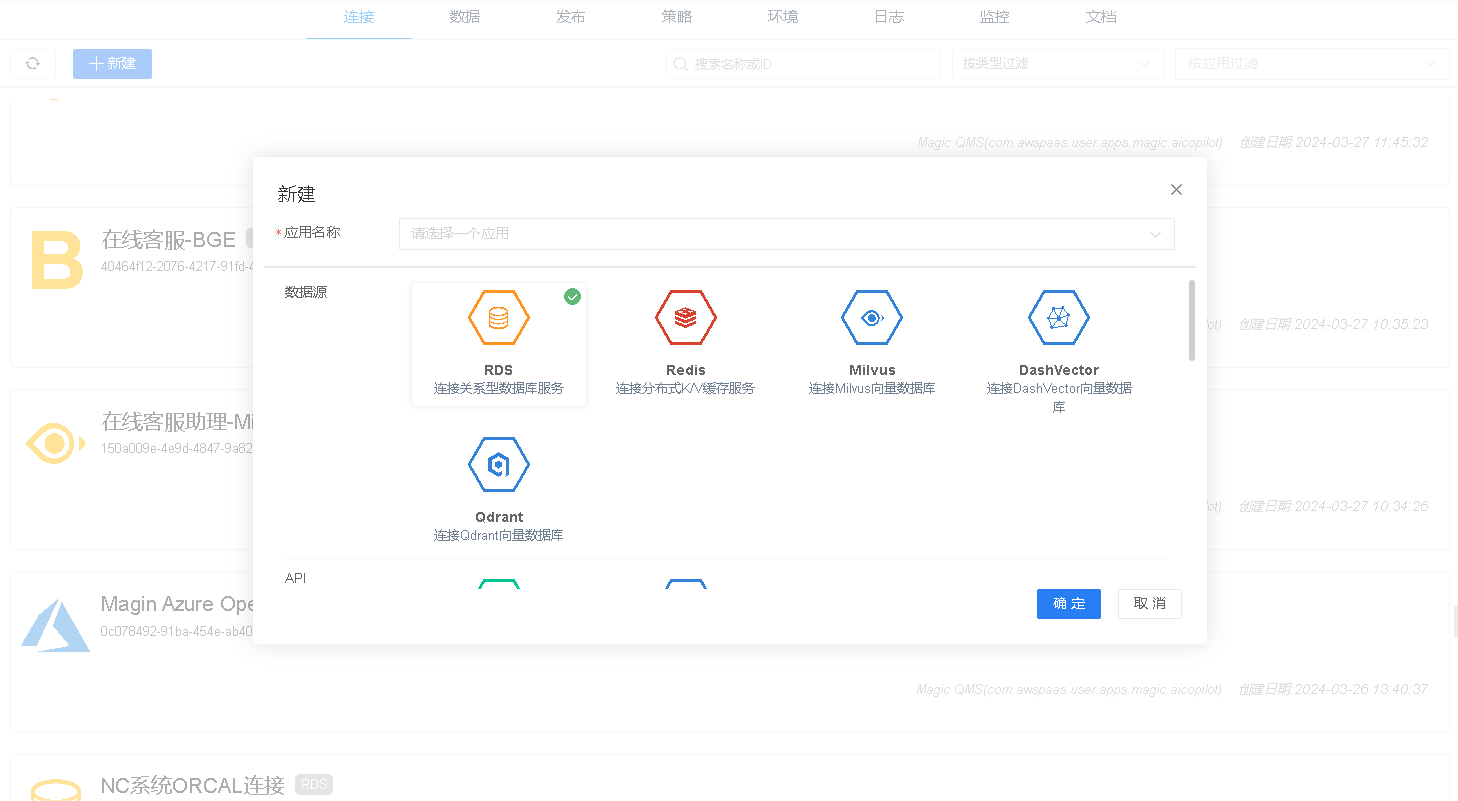Click the Magin Azure connection title
The image size is (1458, 801).
(x=178, y=604)
